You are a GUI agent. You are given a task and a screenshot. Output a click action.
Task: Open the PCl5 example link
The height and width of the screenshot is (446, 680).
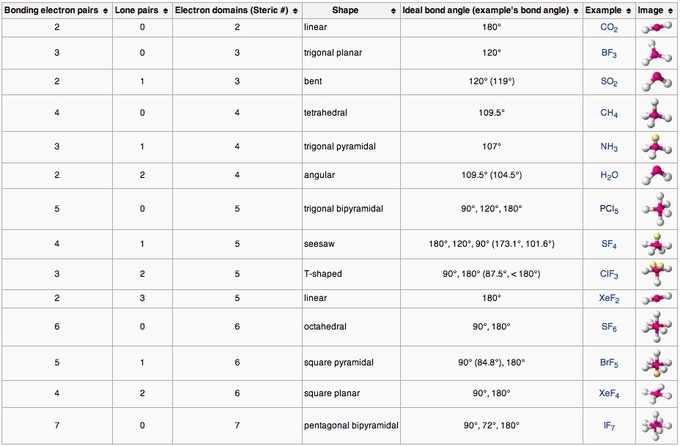pos(608,209)
